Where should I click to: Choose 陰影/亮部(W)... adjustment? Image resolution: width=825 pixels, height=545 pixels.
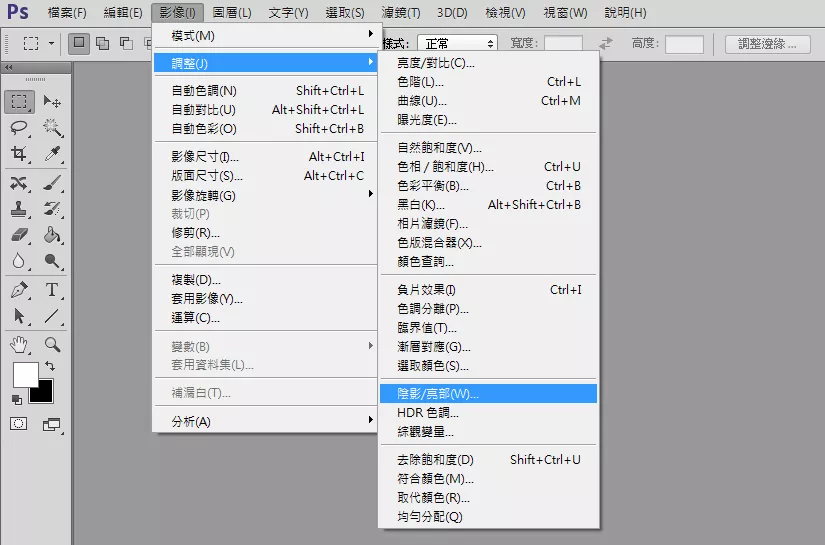coord(488,393)
